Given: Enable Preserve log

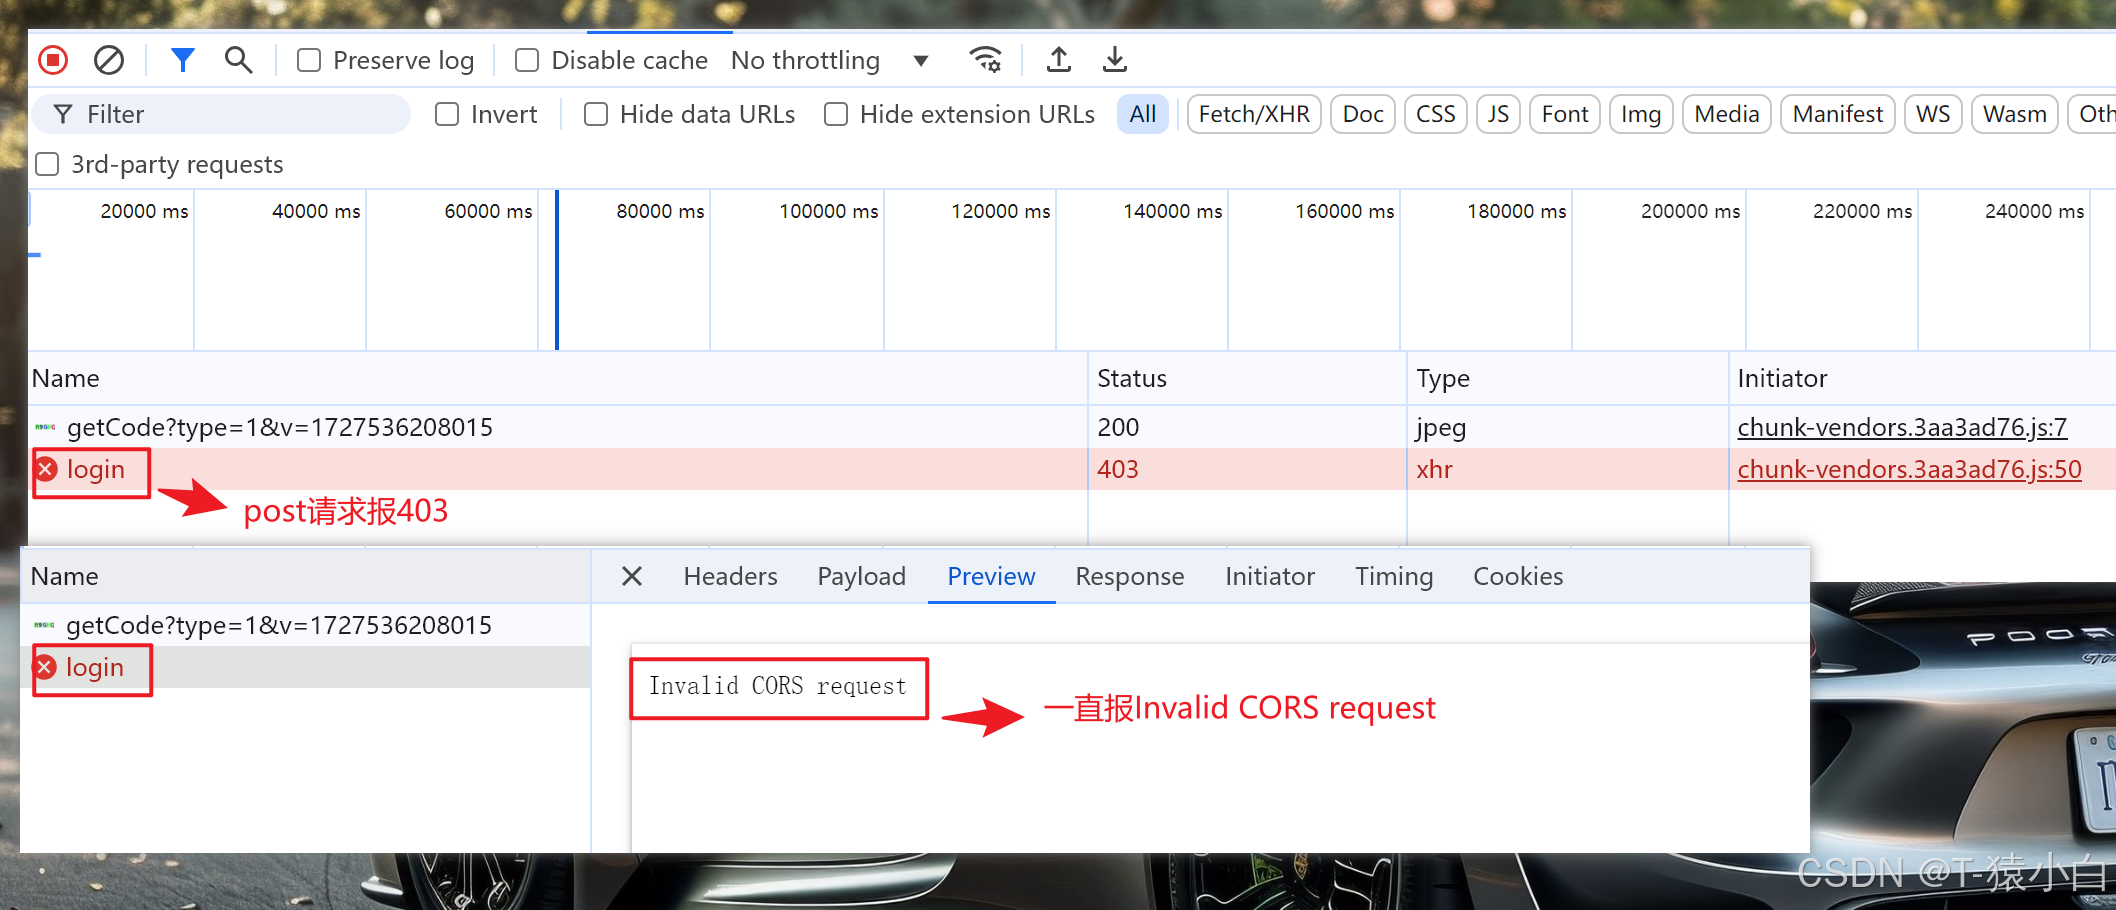Looking at the screenshot, I should click(x=309, y=60).
